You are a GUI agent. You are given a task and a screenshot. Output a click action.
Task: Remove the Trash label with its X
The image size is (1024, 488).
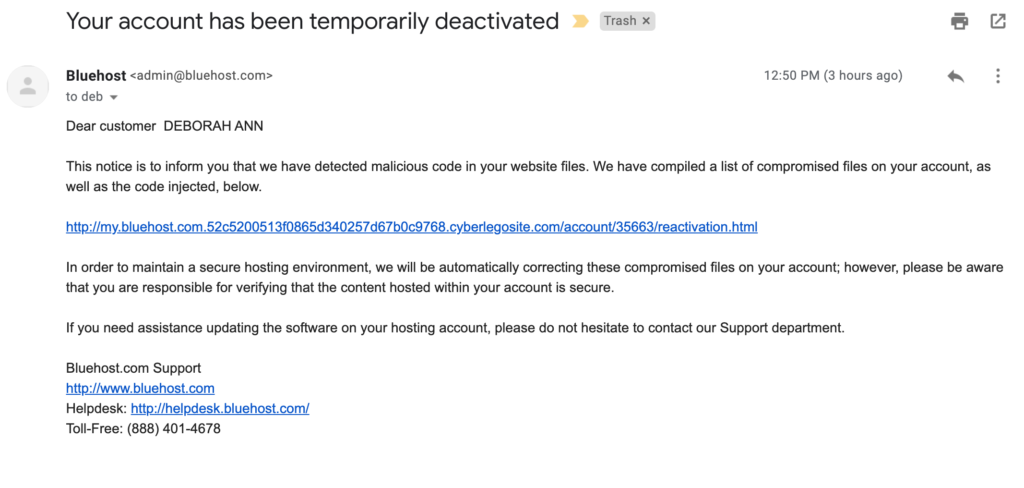point(646,21)
